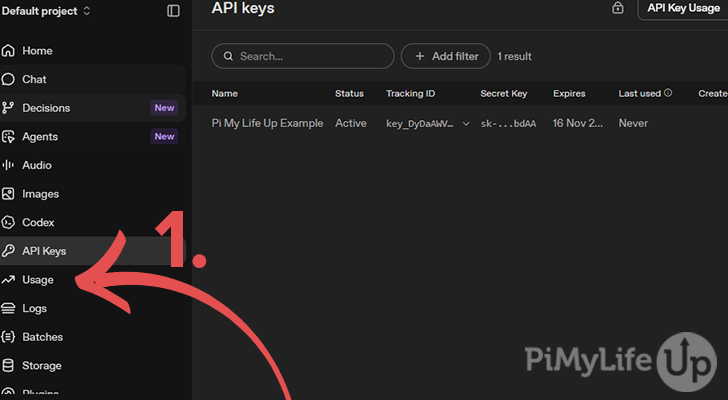The width and height of the screenshot is (728, 400).
Task: Click the Chat bubble icon
Action: [x=8, y=79]
